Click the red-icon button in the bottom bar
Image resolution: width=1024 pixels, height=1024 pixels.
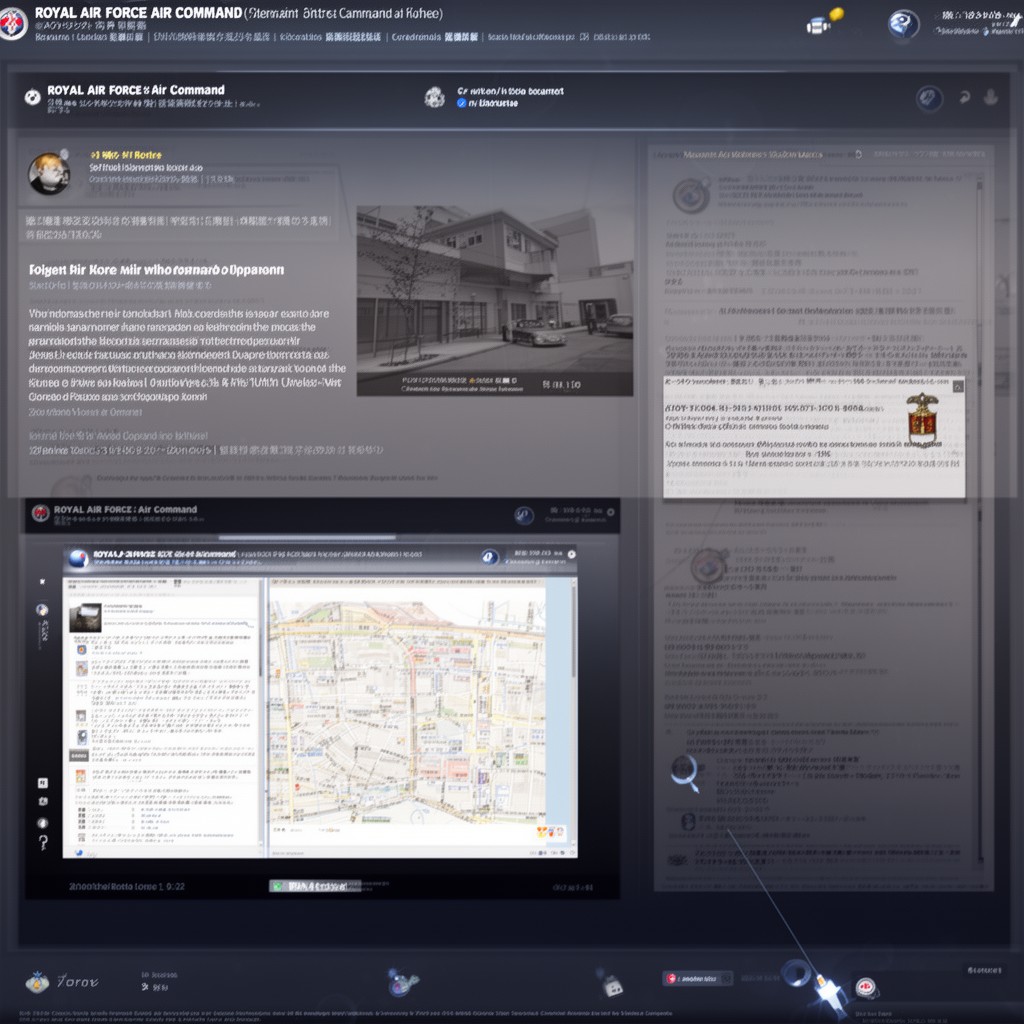point(697,978)
